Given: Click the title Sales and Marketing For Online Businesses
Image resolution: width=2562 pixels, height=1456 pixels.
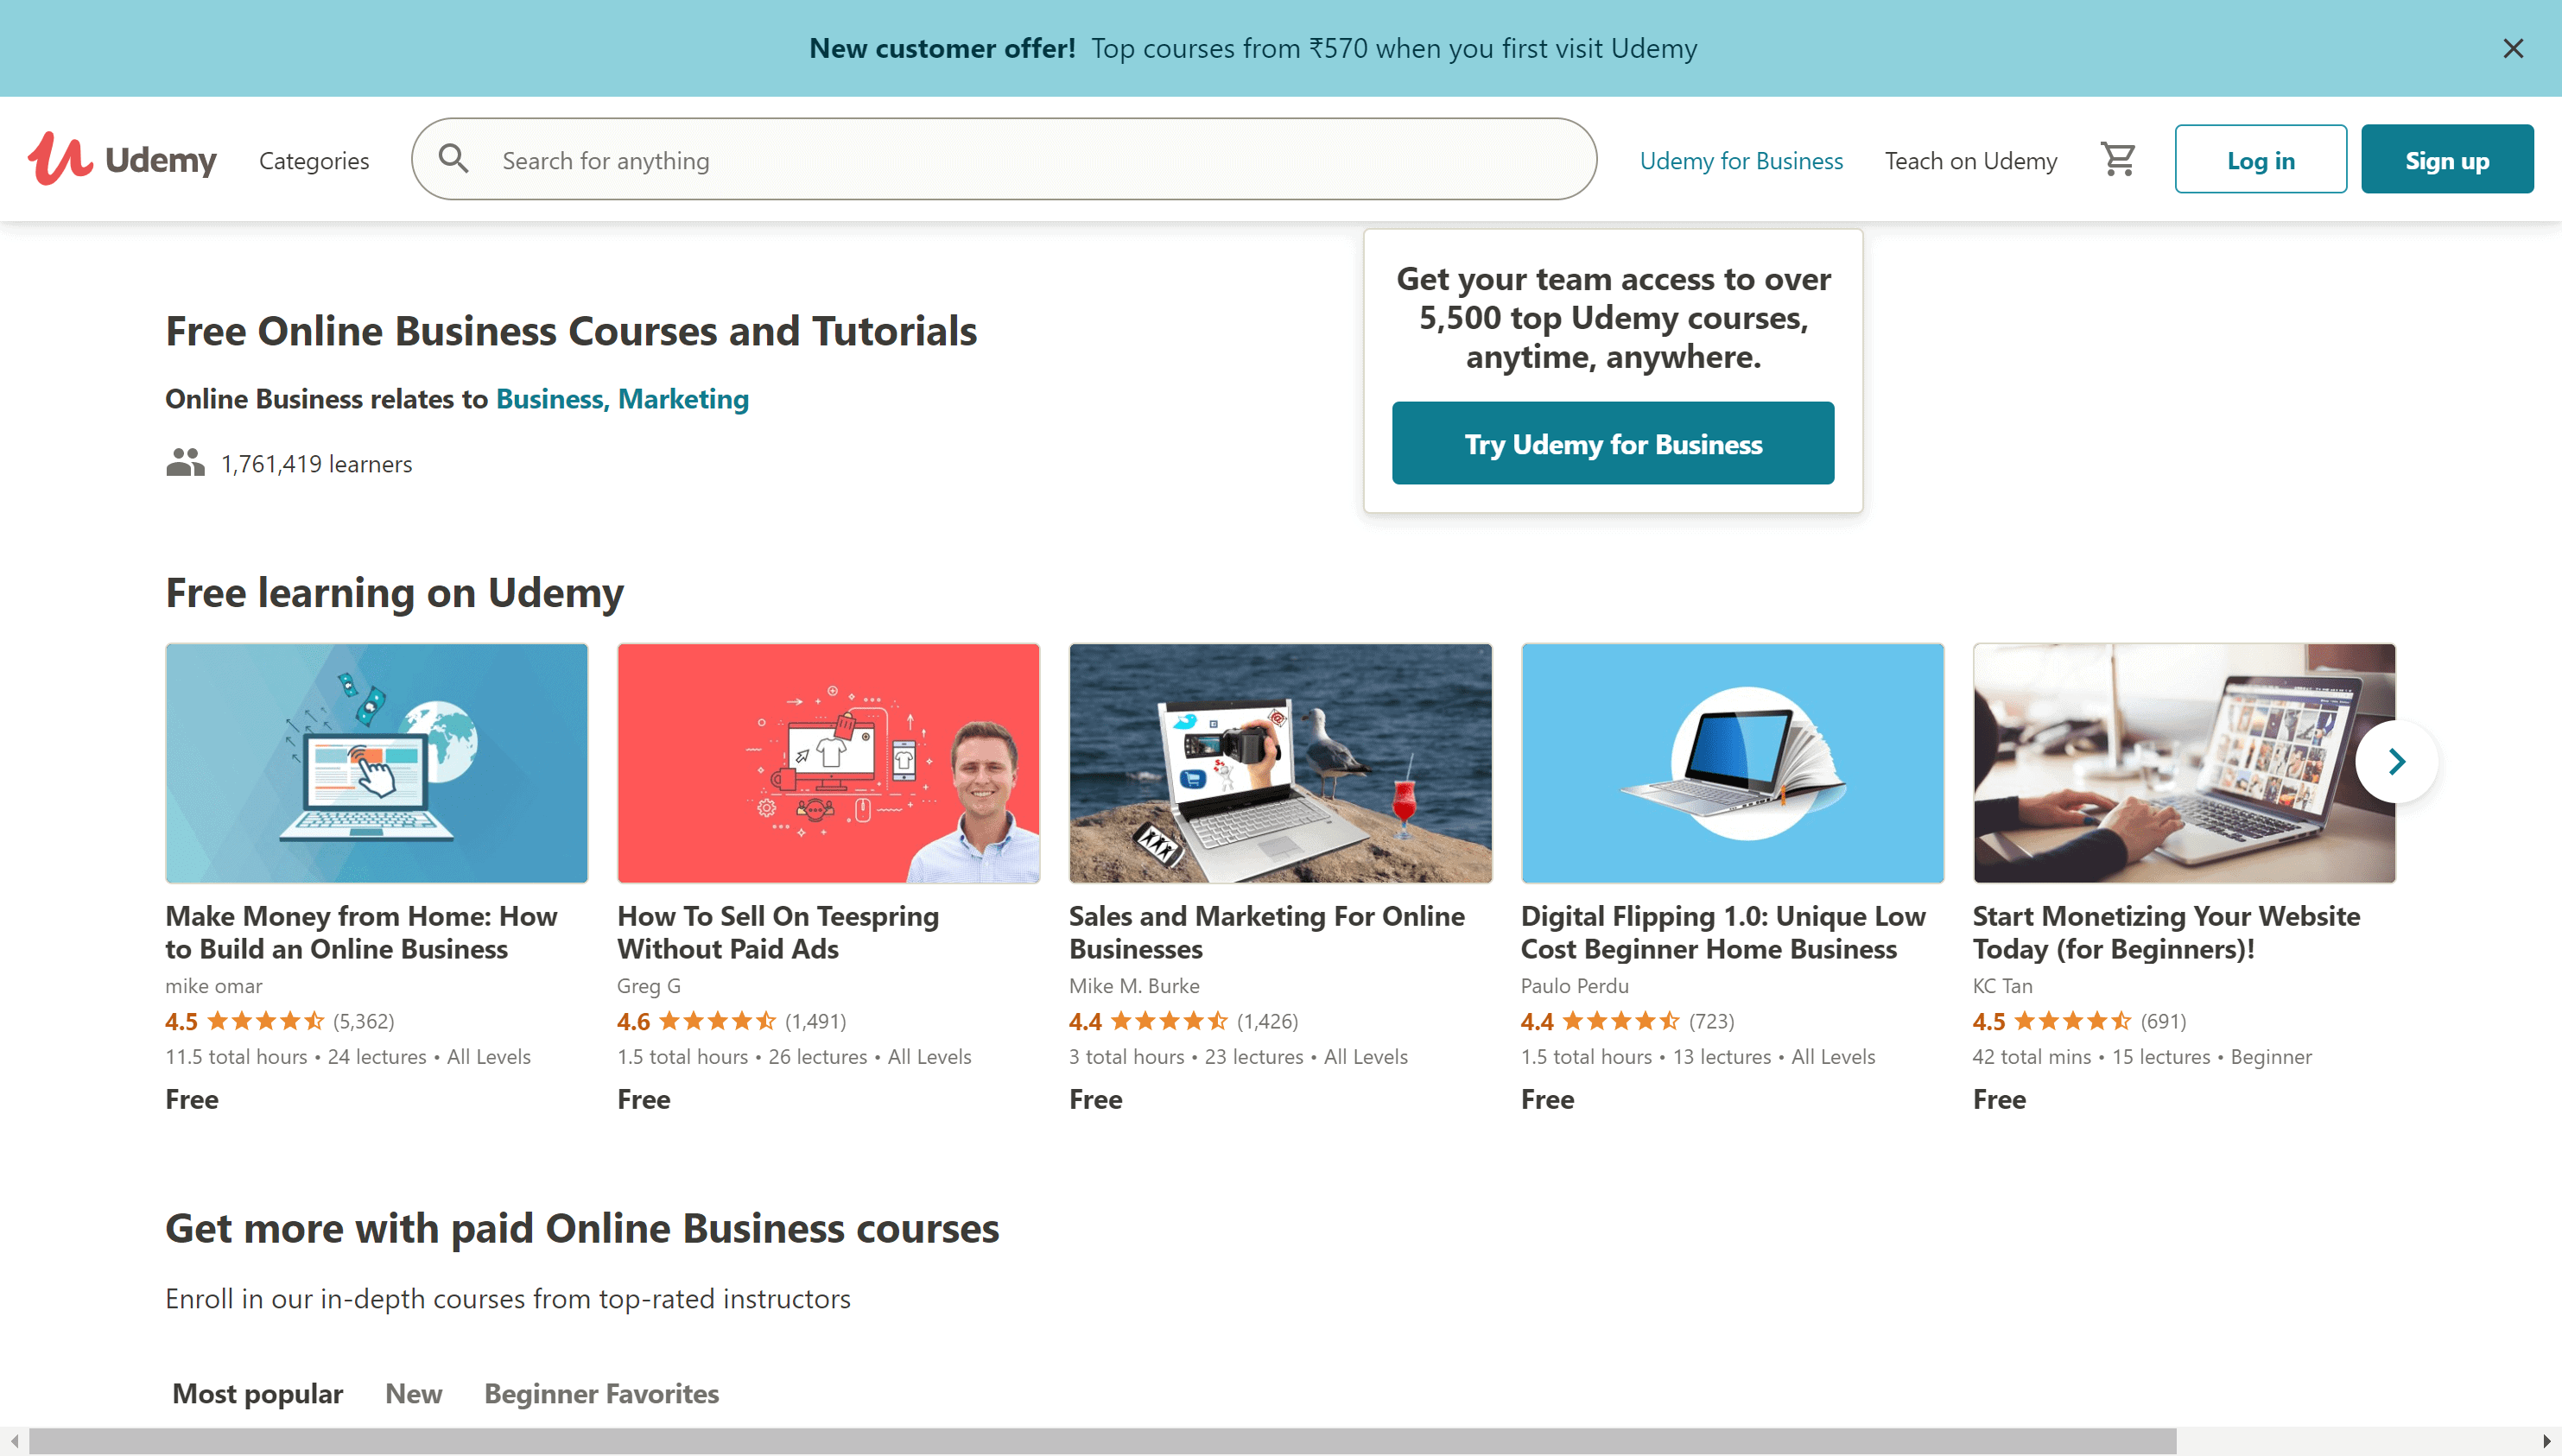Looking at the screenshot, I should point(1267,932).
